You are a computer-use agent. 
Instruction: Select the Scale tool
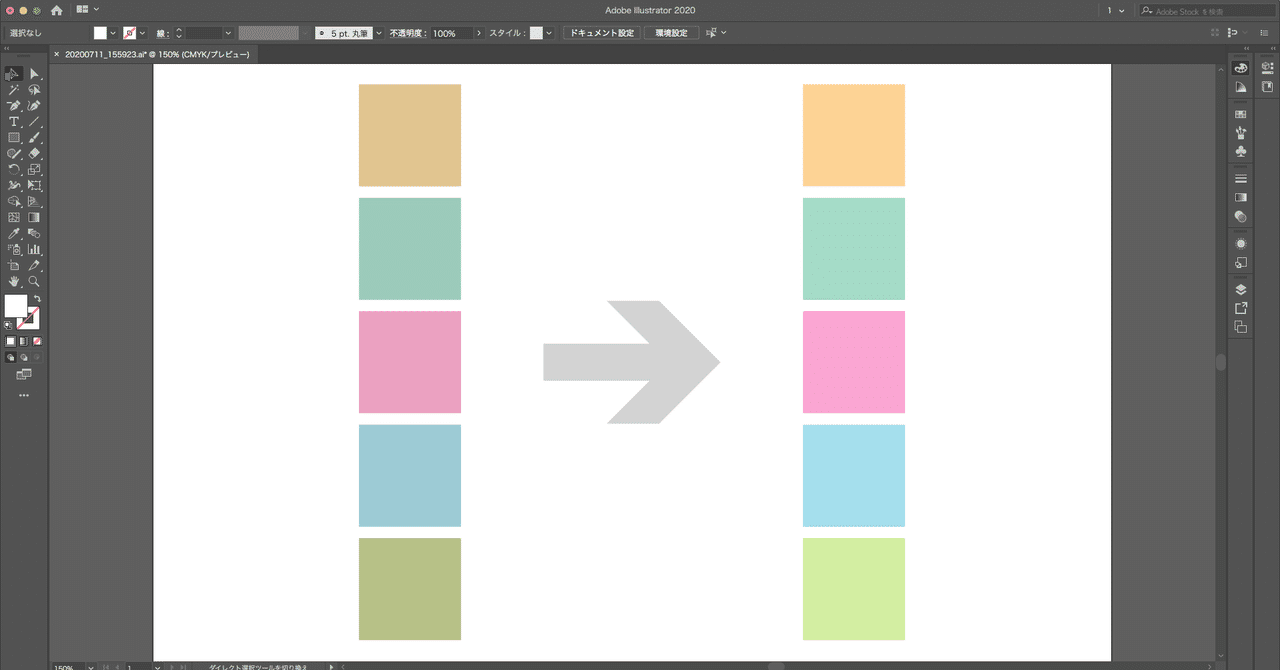(x=34, y=169)
